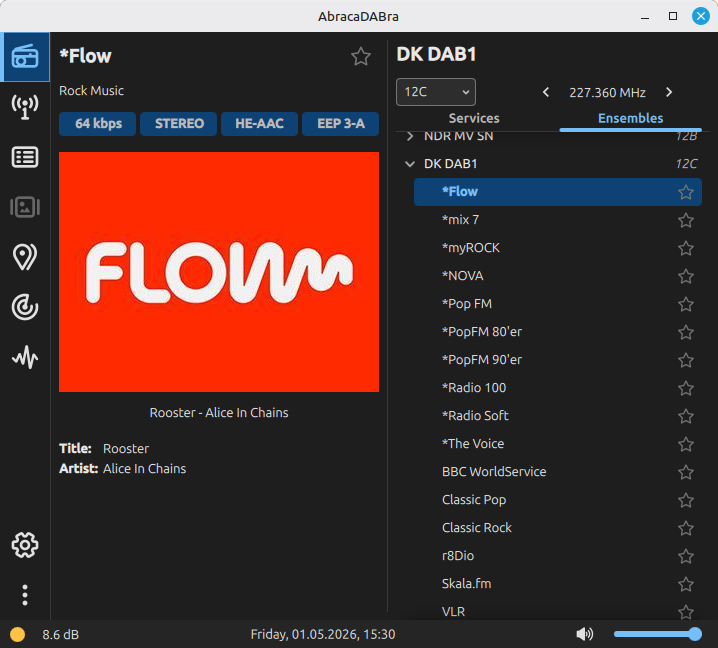The width and height of the screenshot is (718, 648).
Task: Select *Radio Soft service
Action: pos(558,416)
